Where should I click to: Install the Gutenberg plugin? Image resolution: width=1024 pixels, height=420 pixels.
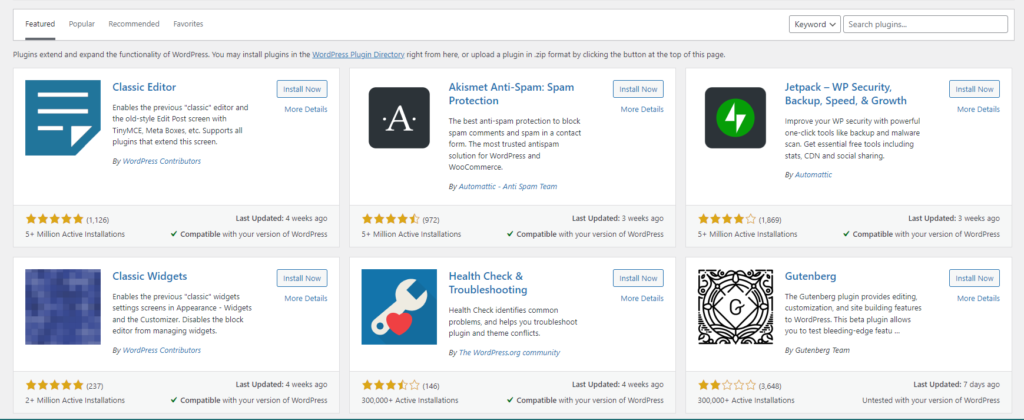click(974, 278)
